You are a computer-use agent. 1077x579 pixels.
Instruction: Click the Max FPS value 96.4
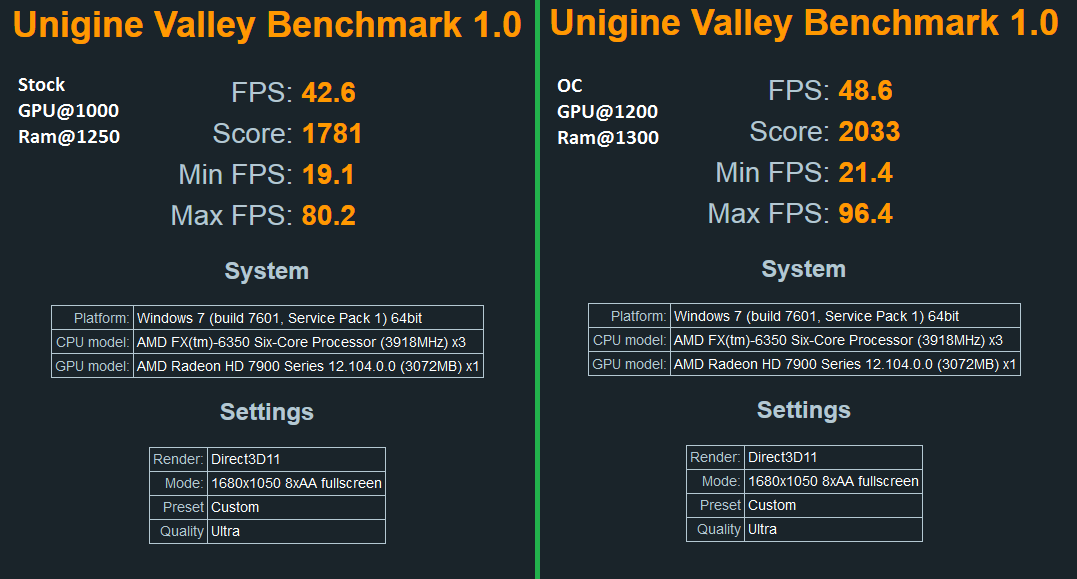(865, 214)
